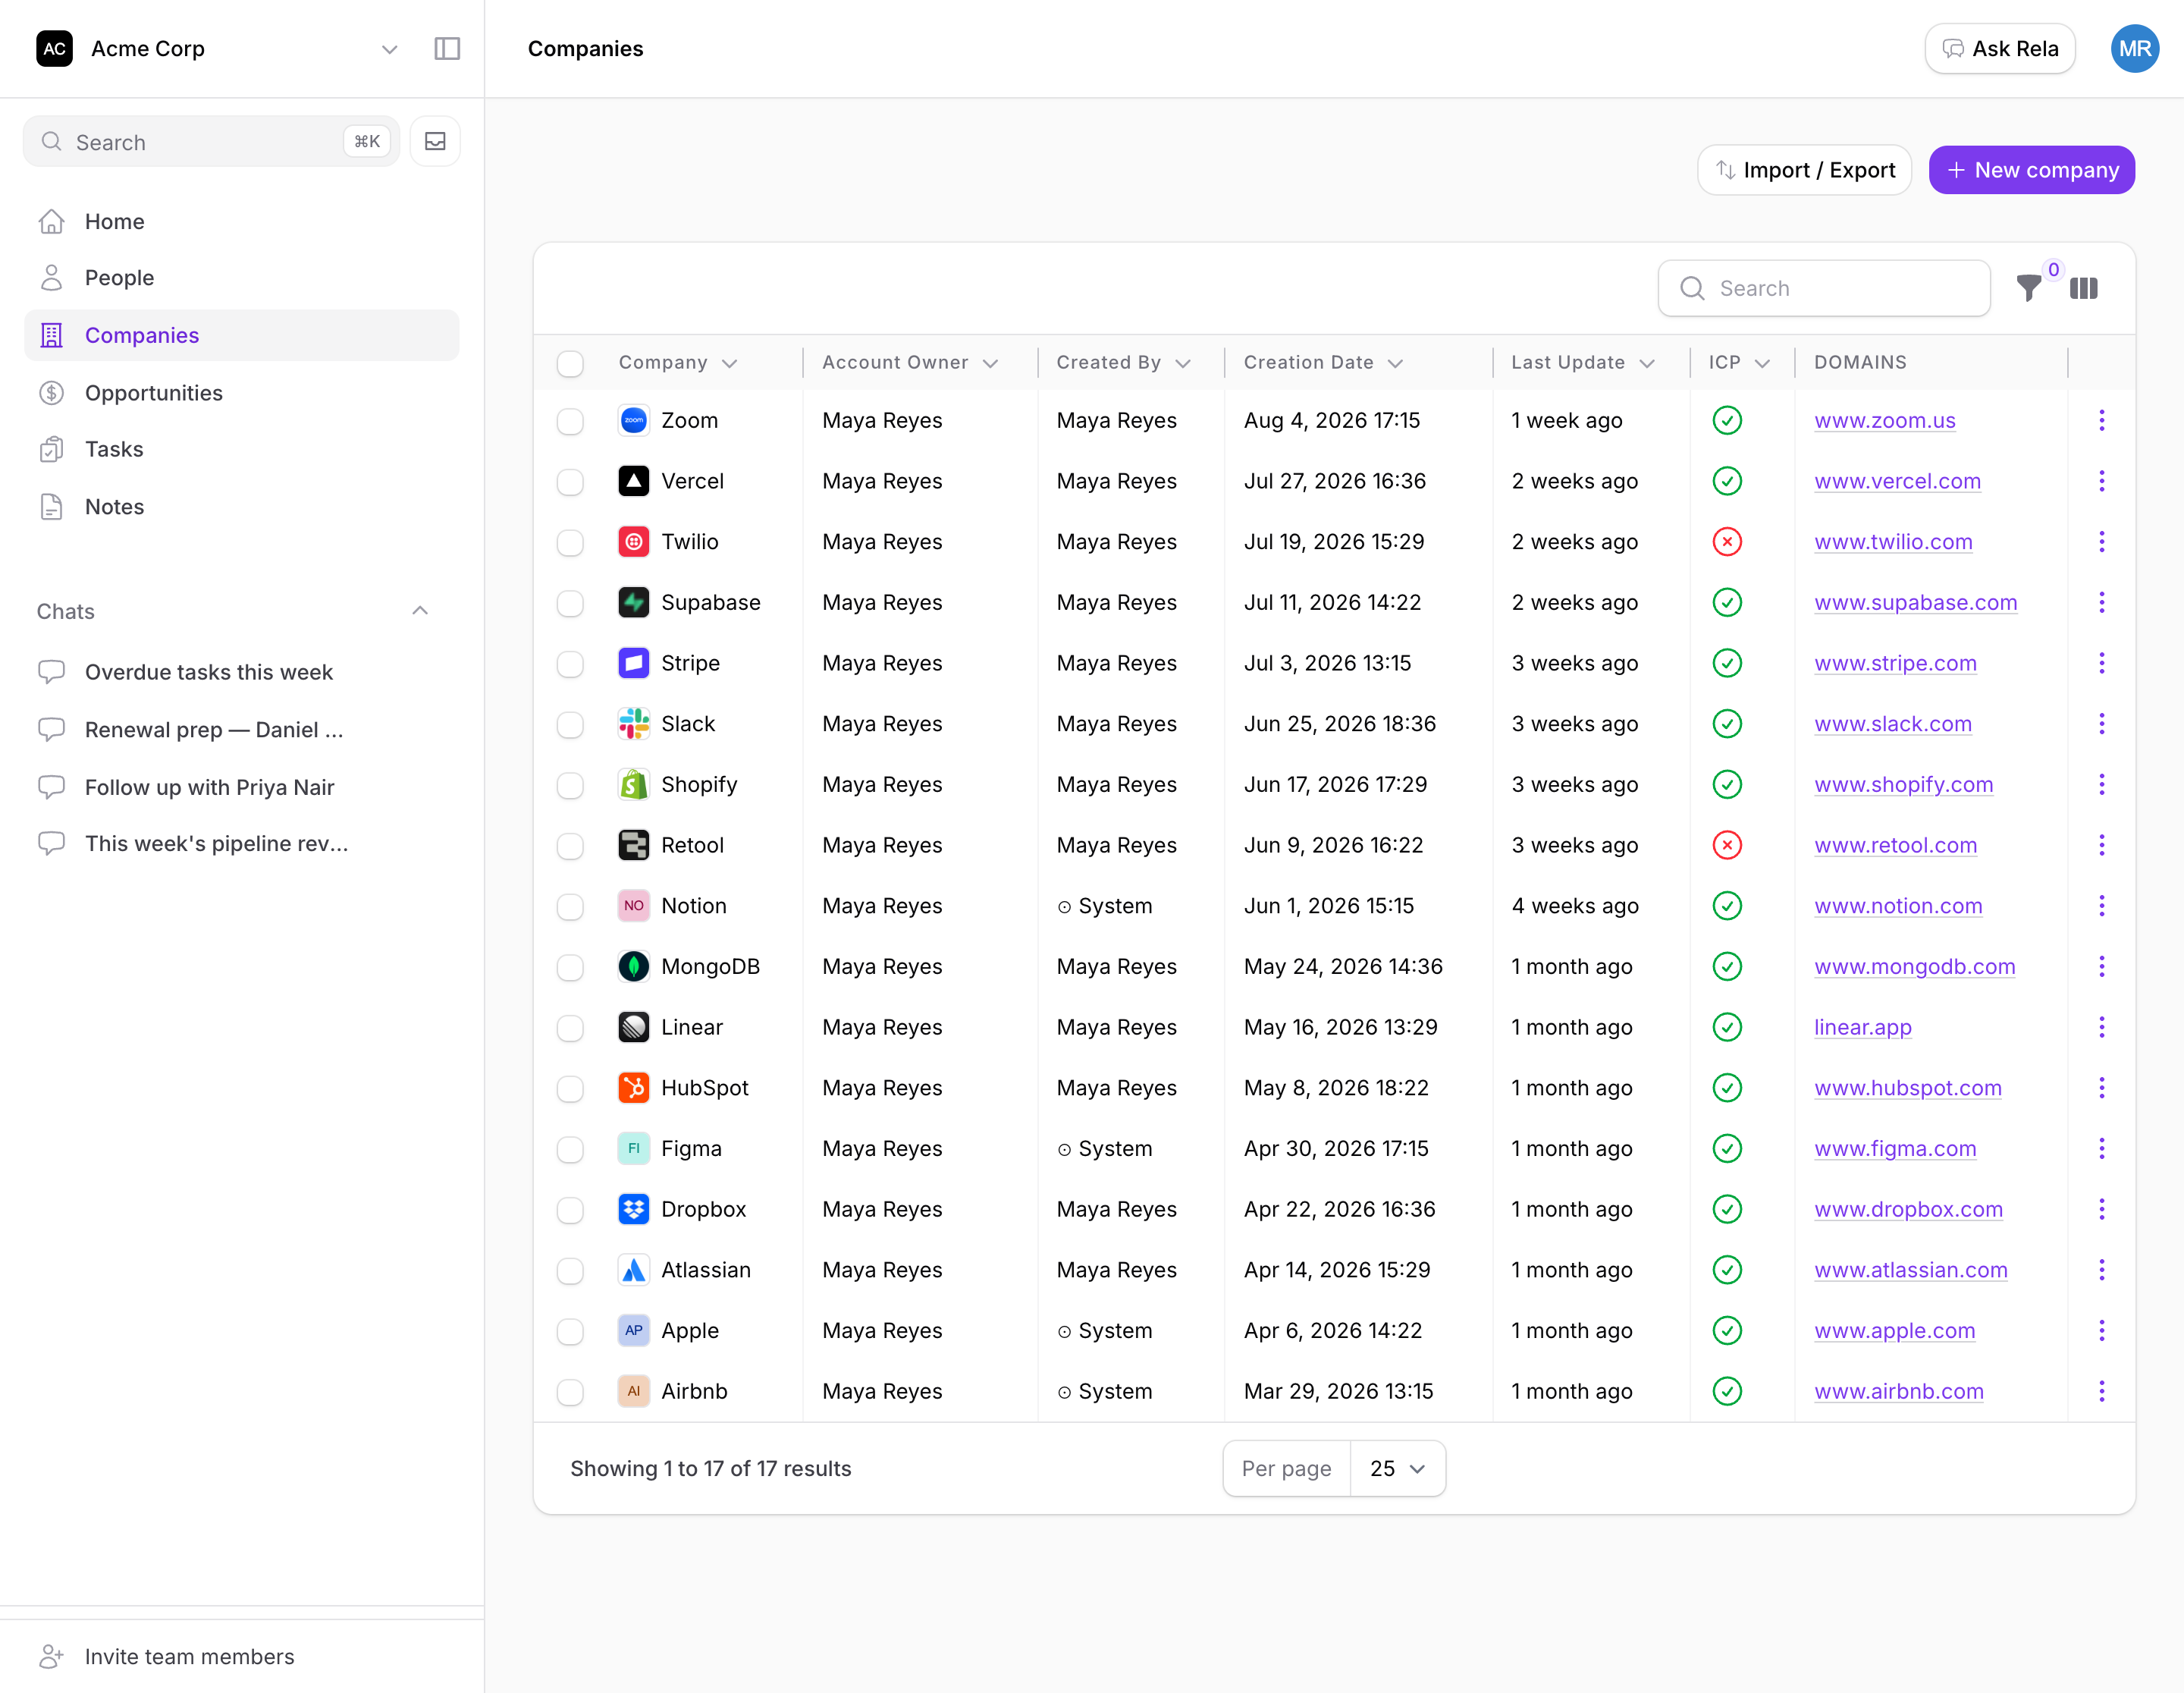Click the MongoDB company logo
This screenshot has width=2184, height=1693.
634,967
